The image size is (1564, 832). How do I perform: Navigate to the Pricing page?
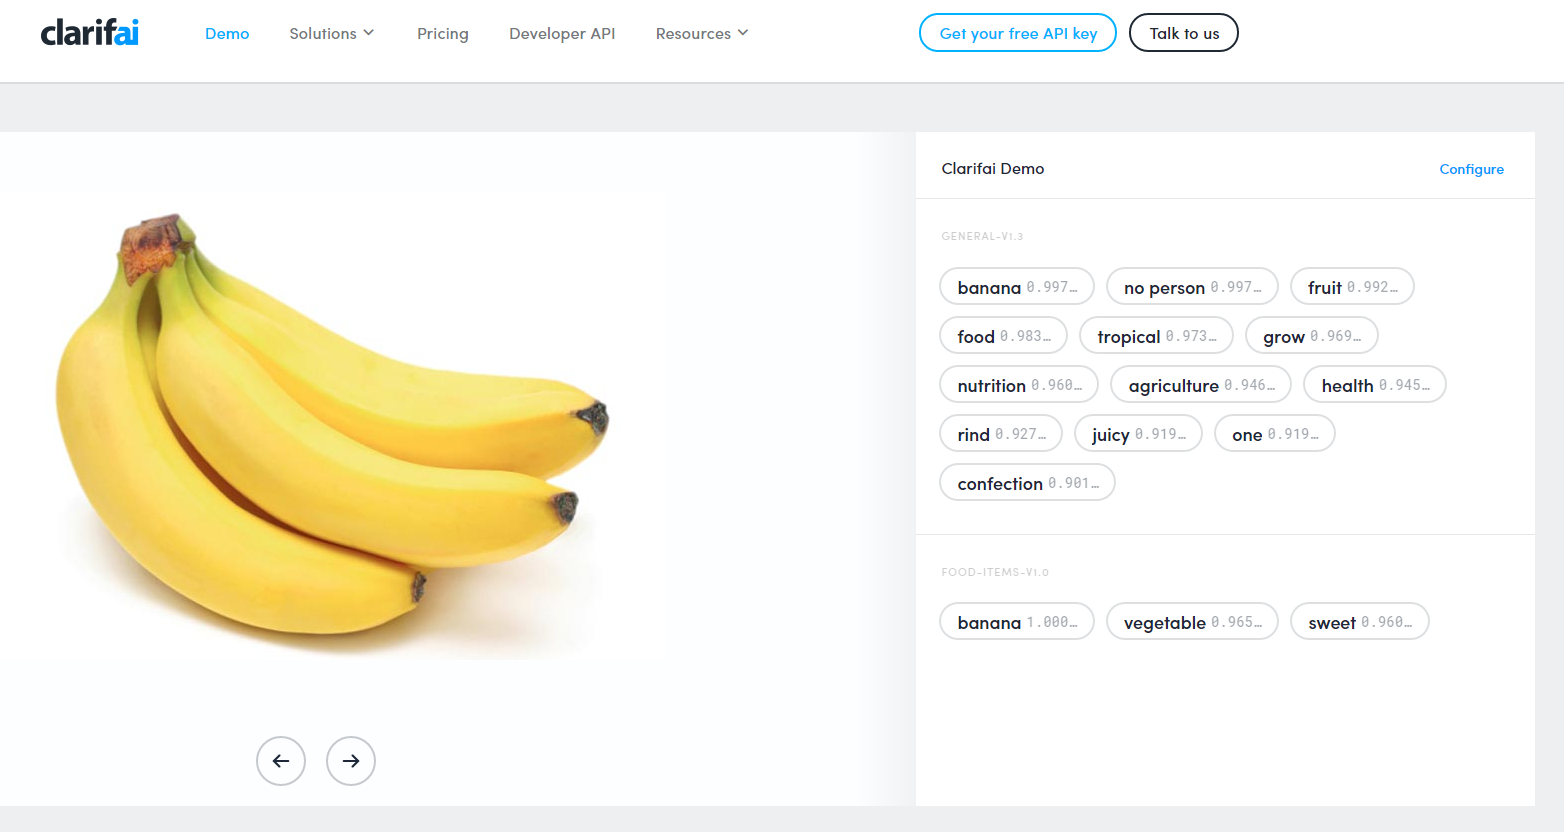coord(443,33)
